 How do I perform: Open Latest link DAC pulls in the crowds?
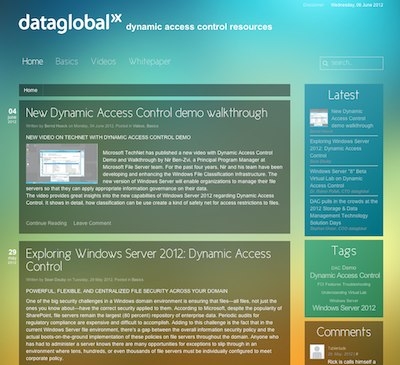[344, 212]
